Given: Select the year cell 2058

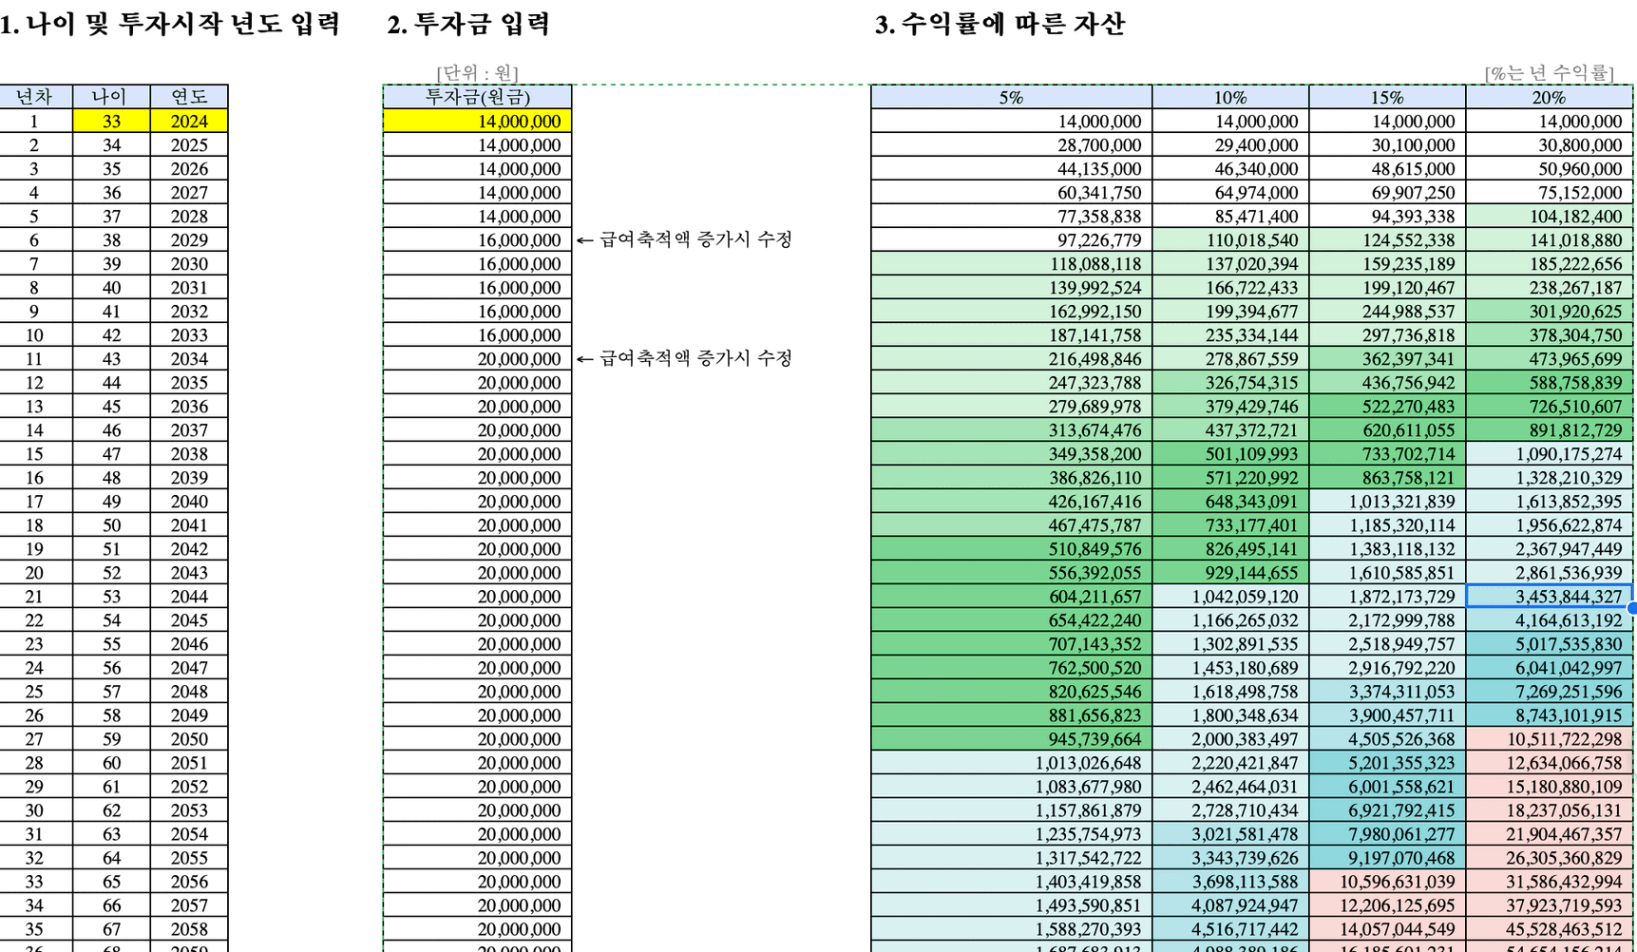Looking at the screenshot, I should pos(189,929).
